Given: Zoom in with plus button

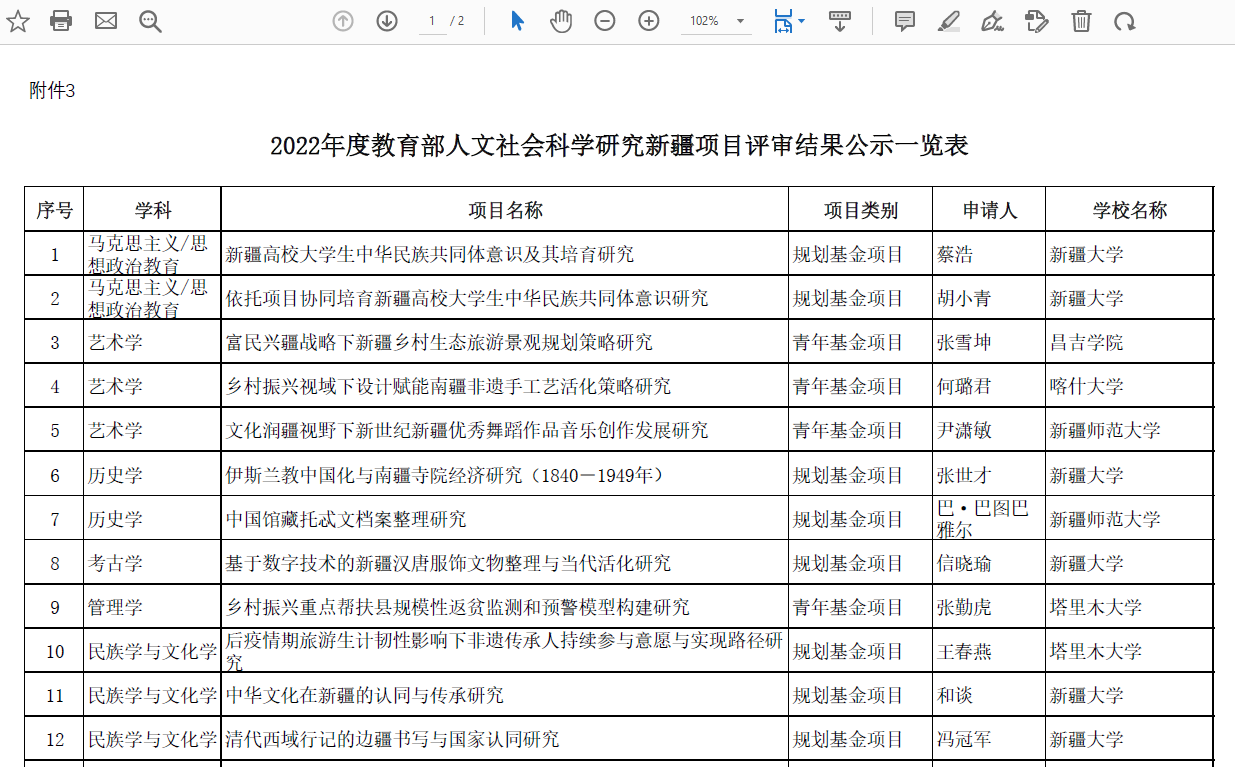Looking at the screenshot, I should click(x=649, y=21).
